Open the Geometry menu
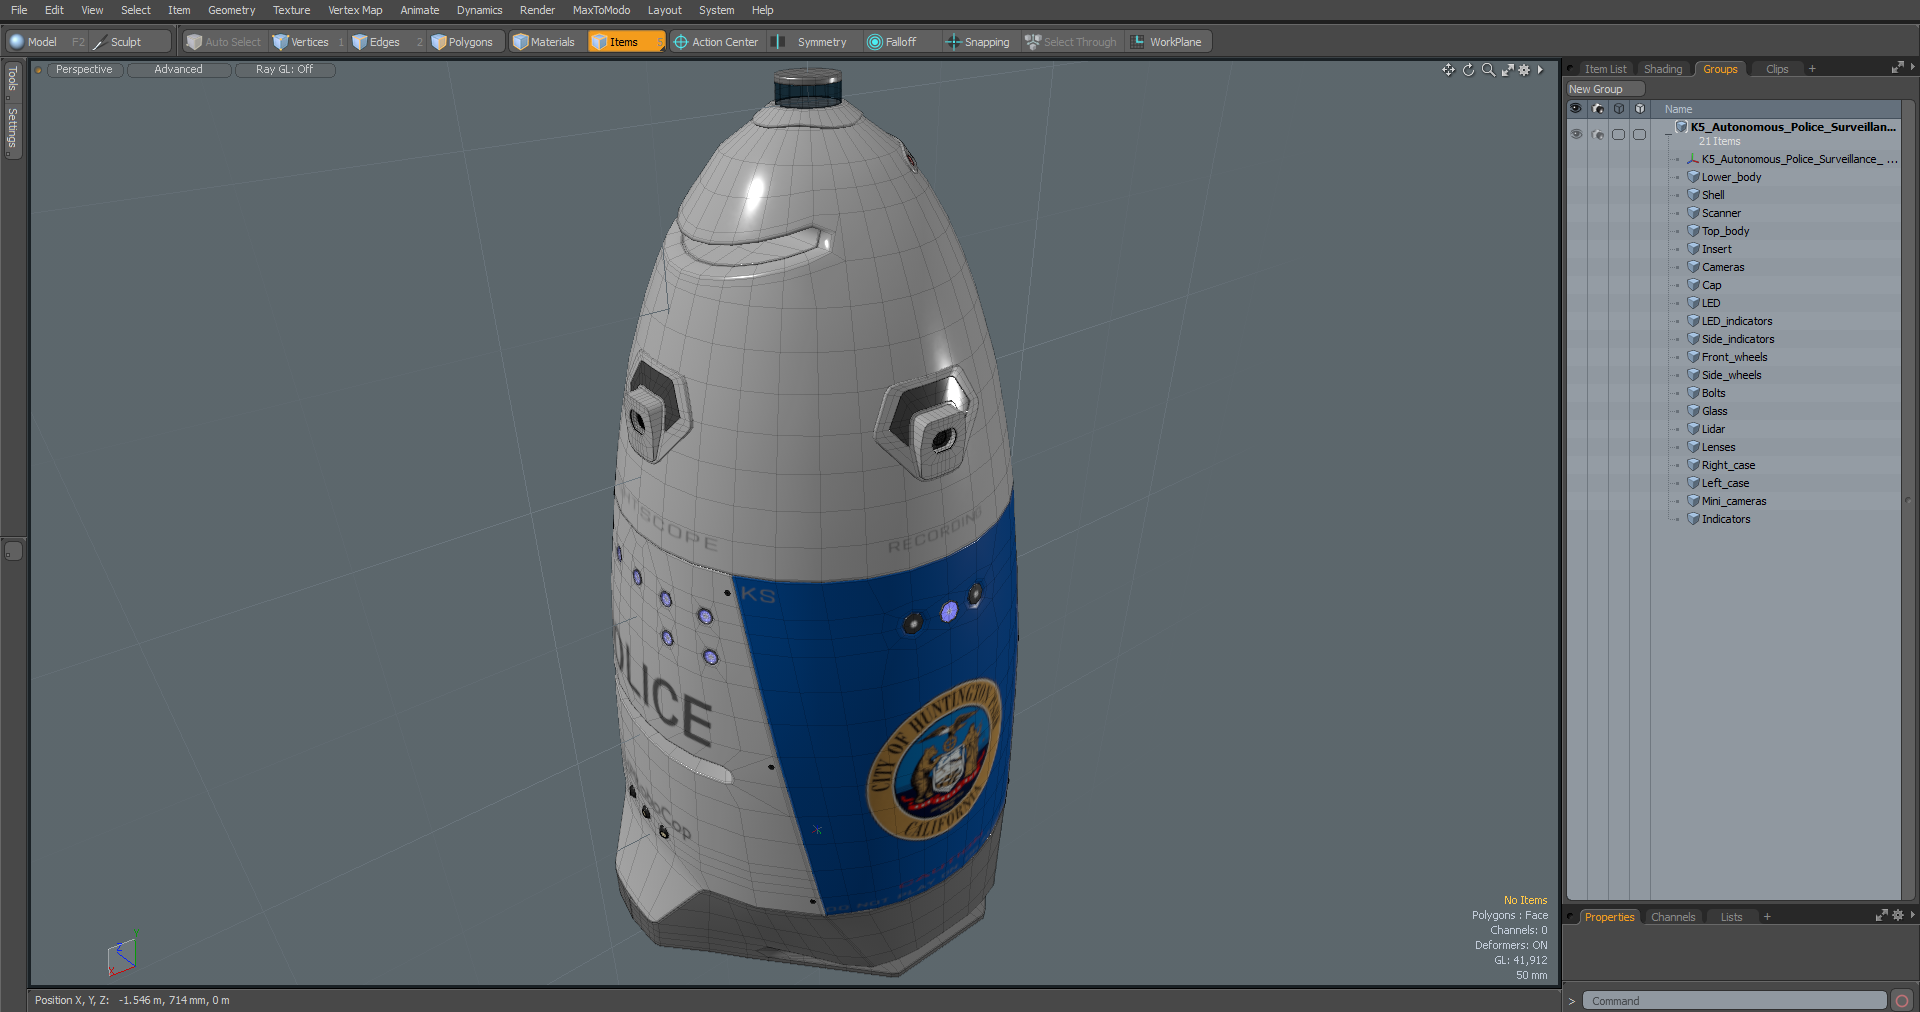Screen dimensions: 1920x1012 tap(231, 10)
